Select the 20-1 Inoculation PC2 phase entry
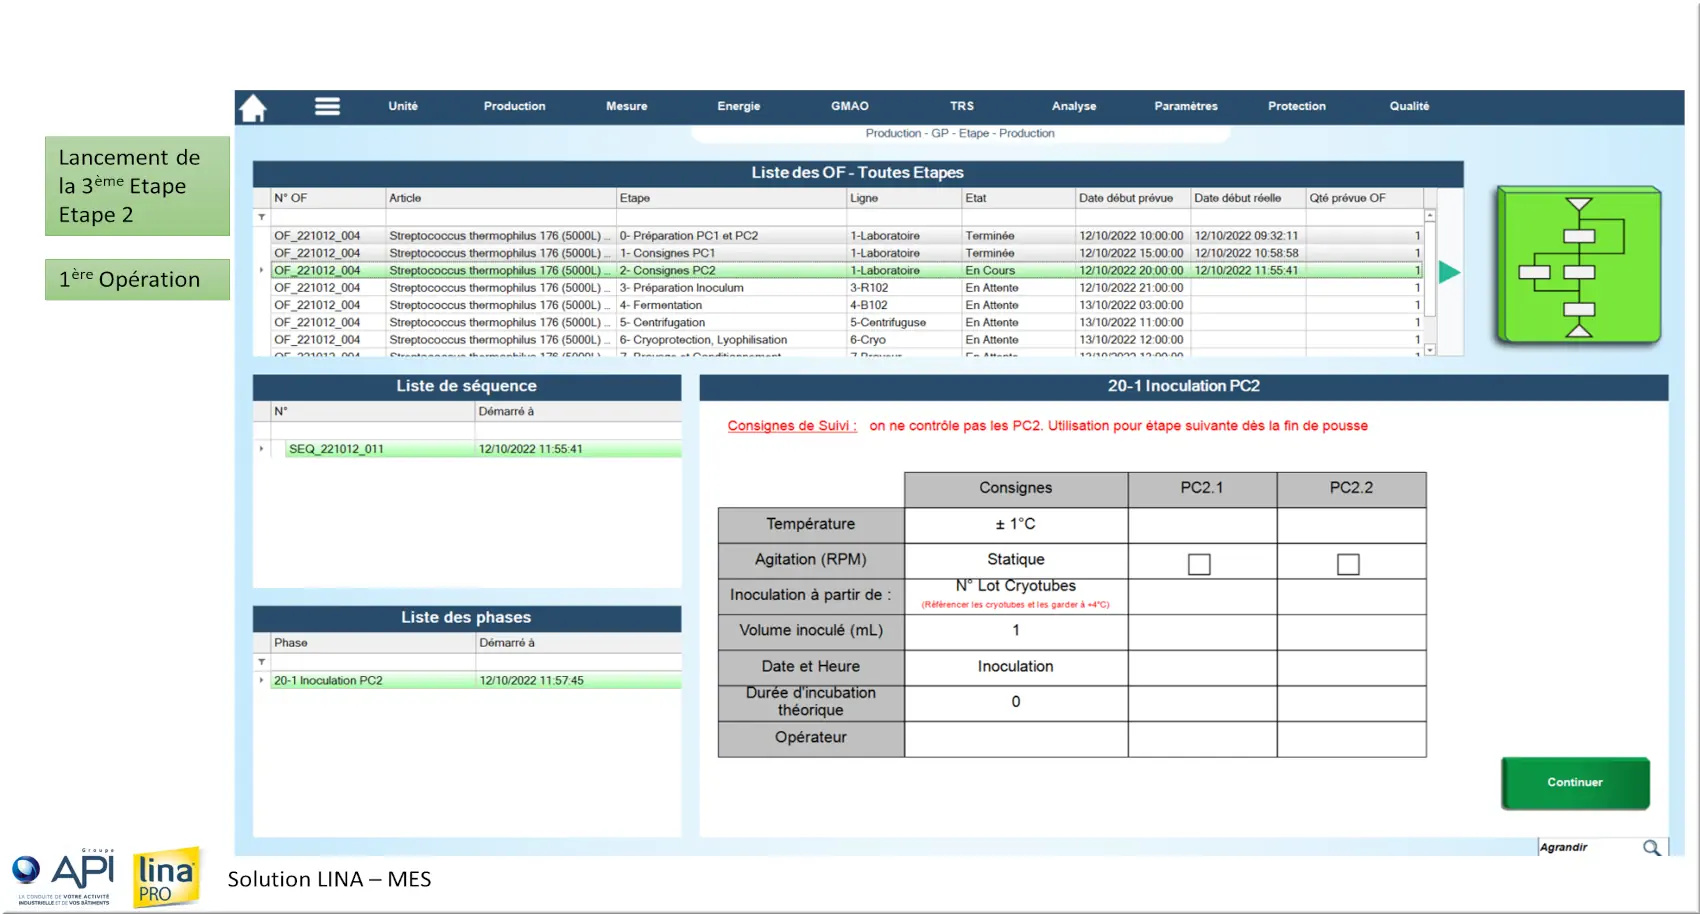This screenshot has width=1700, height=914. tap(476, 680)
